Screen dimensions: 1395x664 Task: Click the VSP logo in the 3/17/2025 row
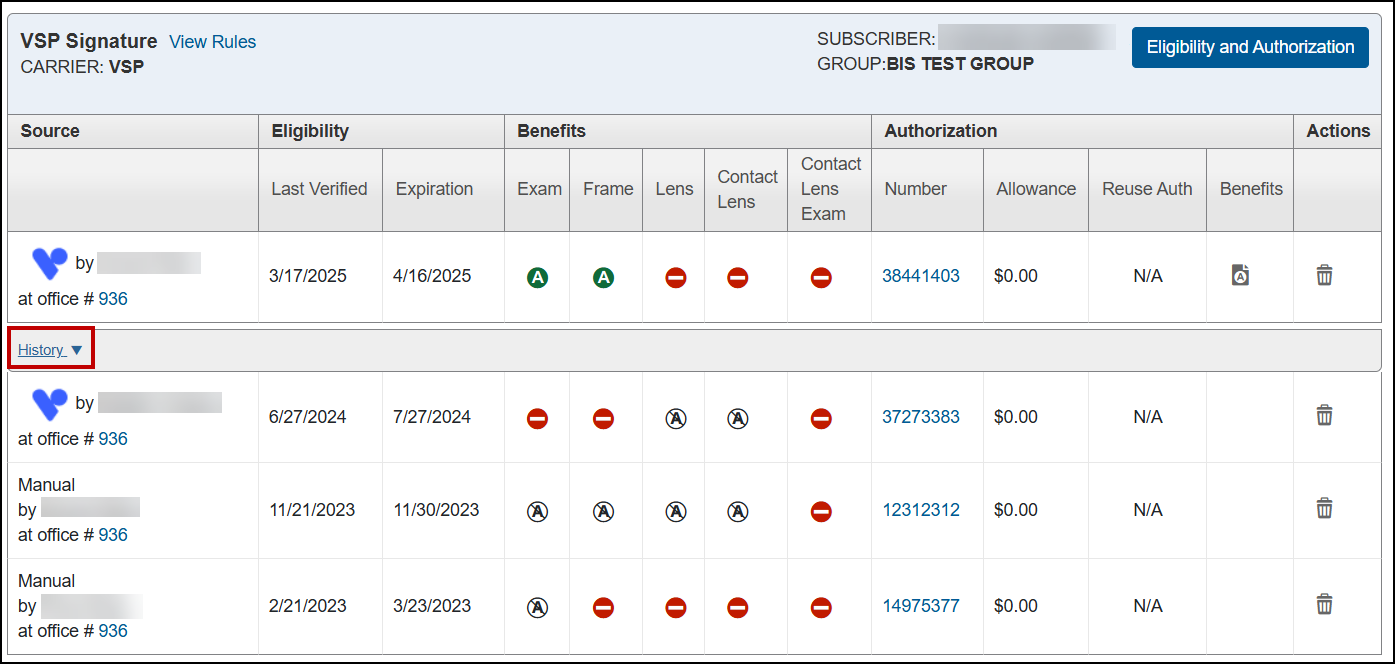pyautogui.click(x=49, y=263)
